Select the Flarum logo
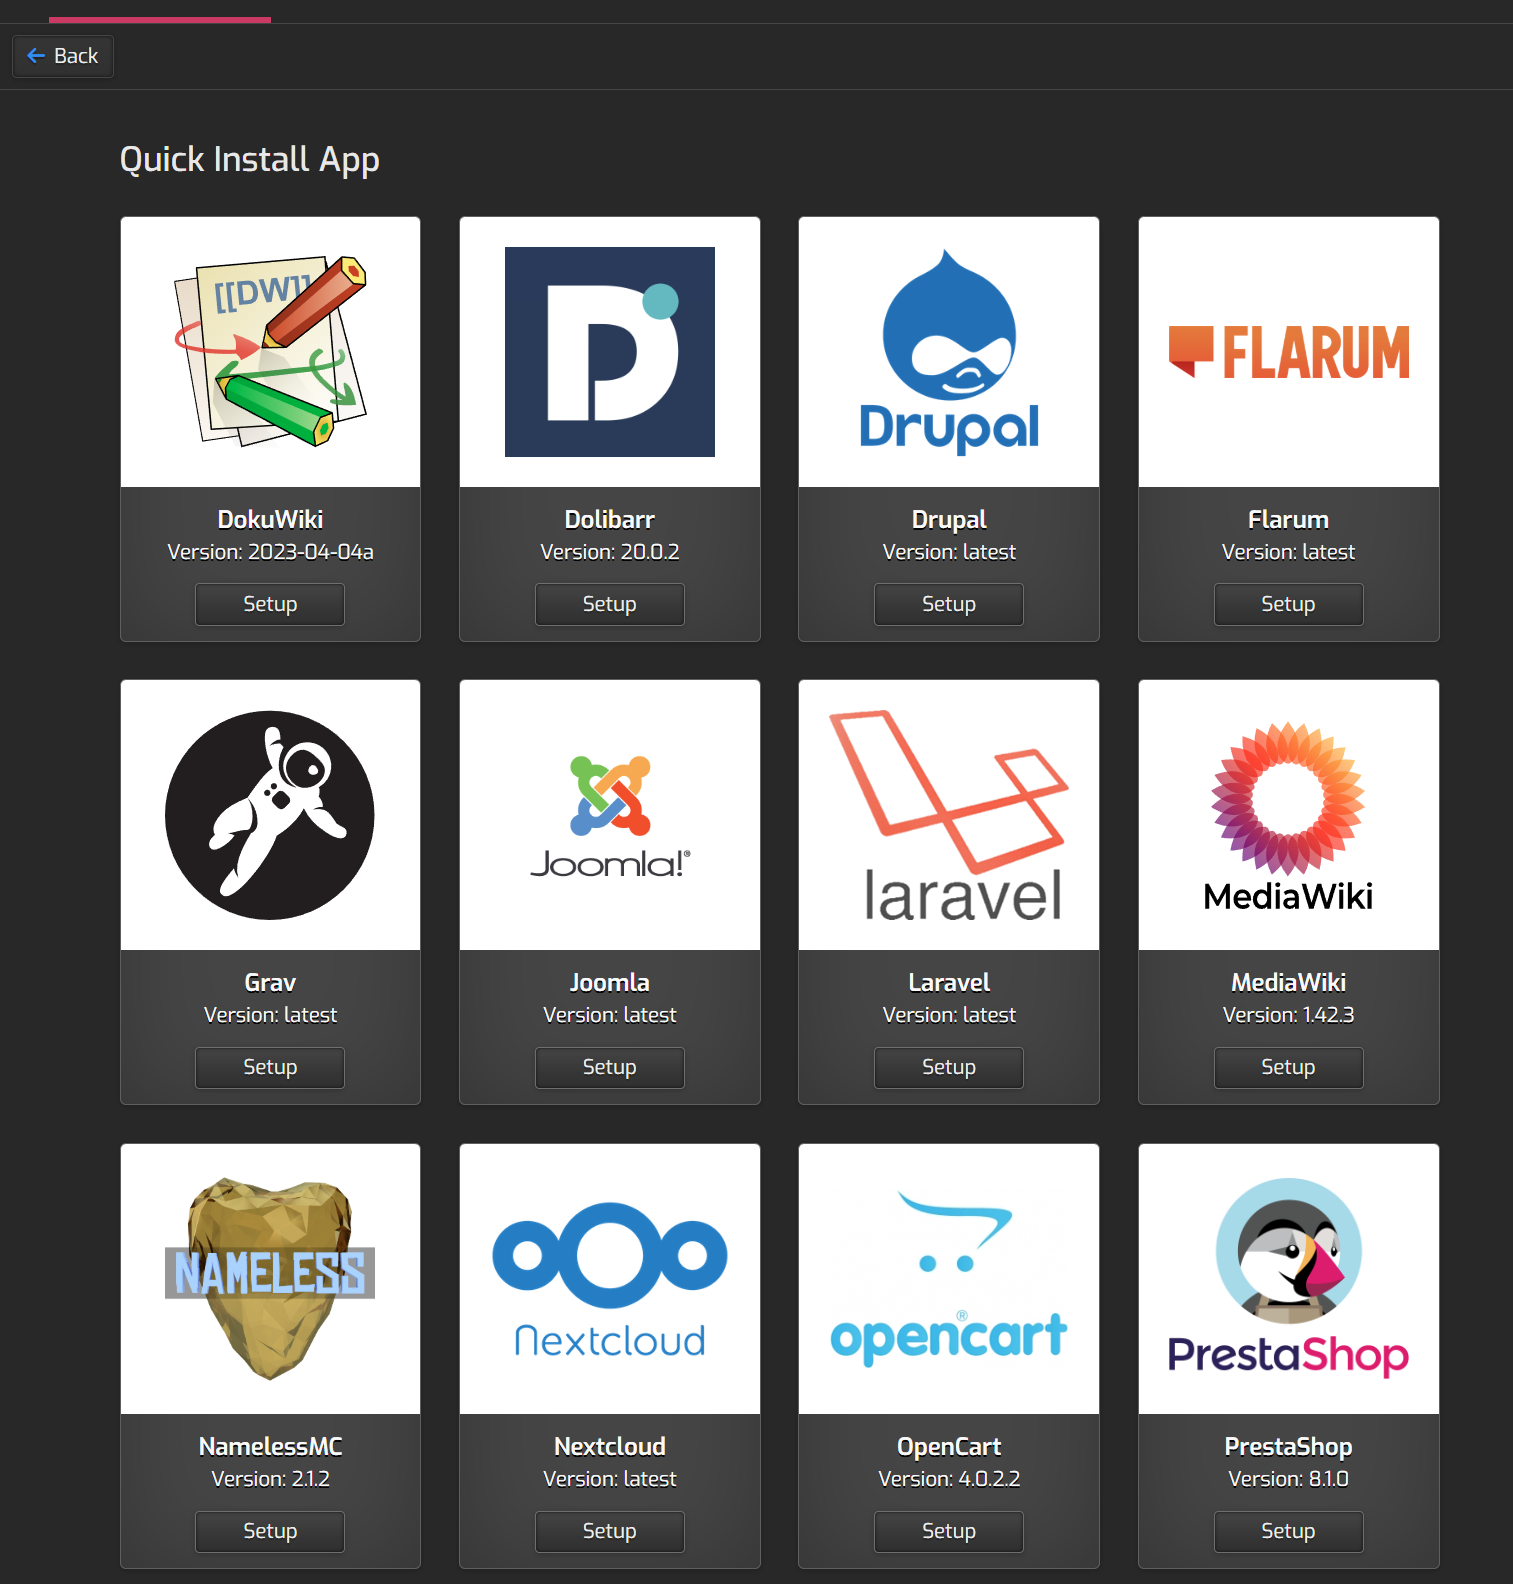This screenshot has height=1584, width=1513. pos(1288,352)
